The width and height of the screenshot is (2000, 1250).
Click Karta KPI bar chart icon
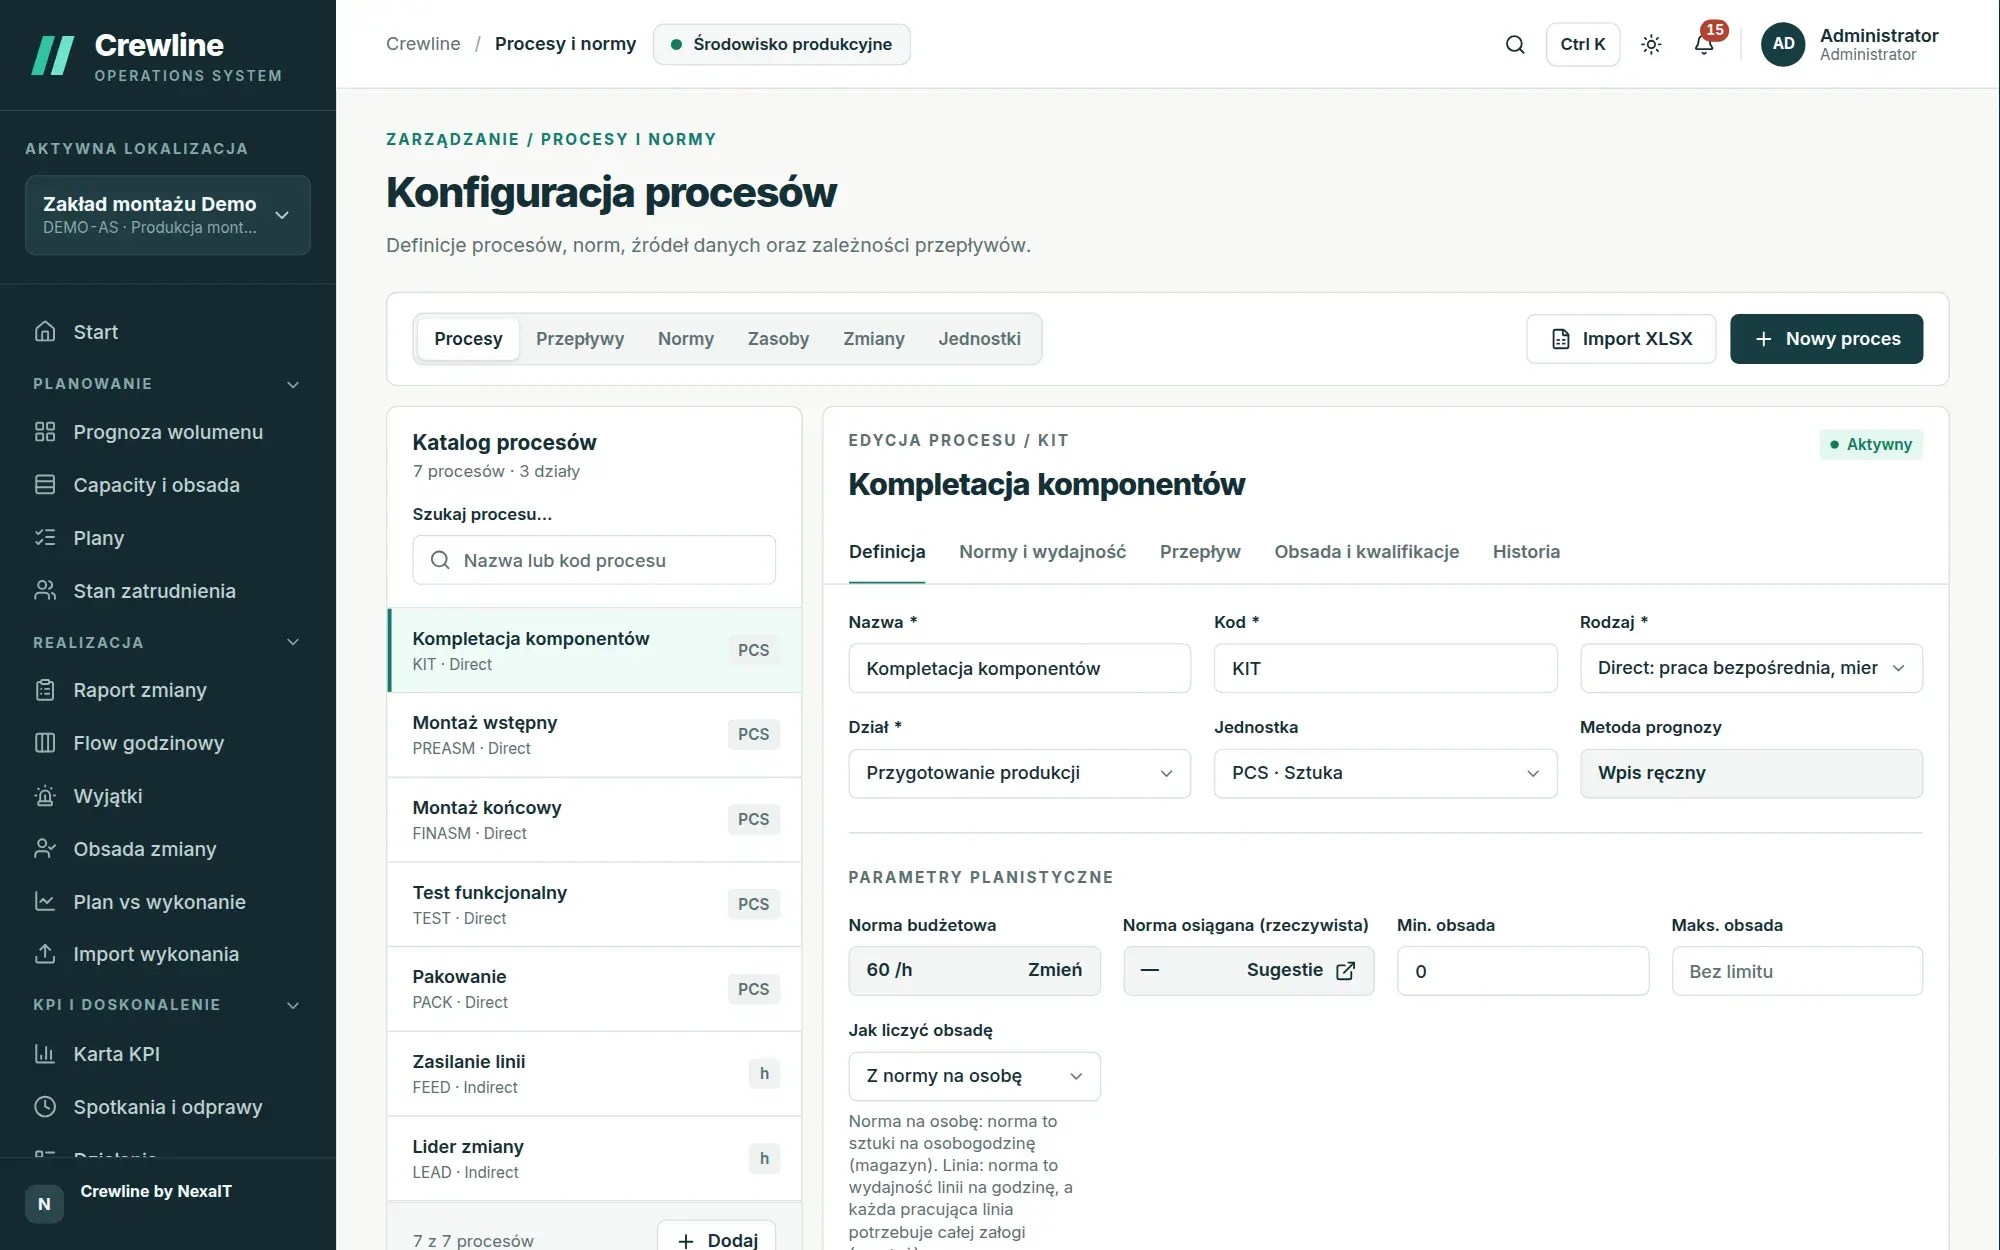tap(45, 1054)
